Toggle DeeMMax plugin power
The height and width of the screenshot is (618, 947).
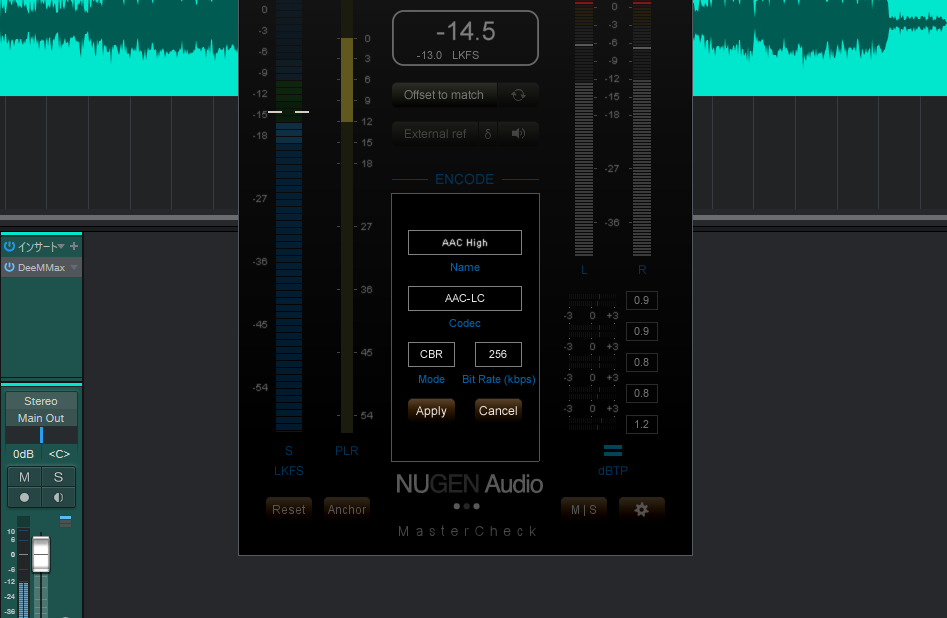(9, 267)
